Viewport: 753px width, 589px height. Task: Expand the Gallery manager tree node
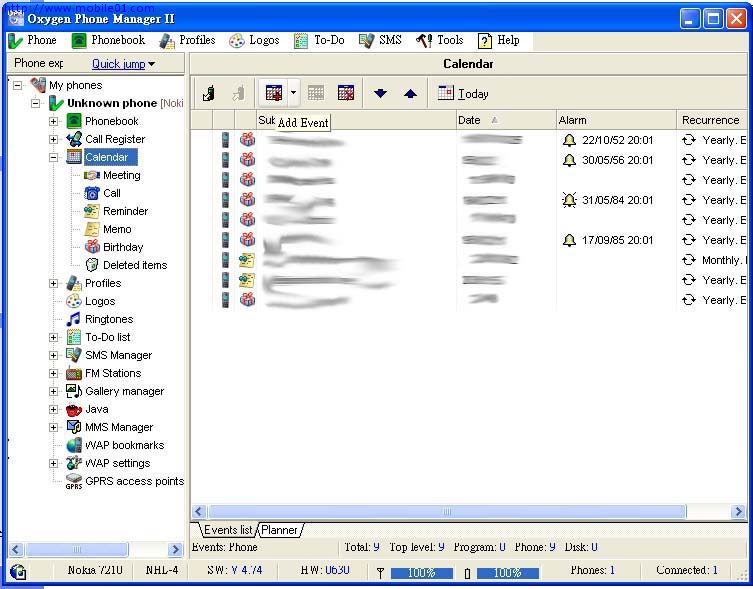53,392
